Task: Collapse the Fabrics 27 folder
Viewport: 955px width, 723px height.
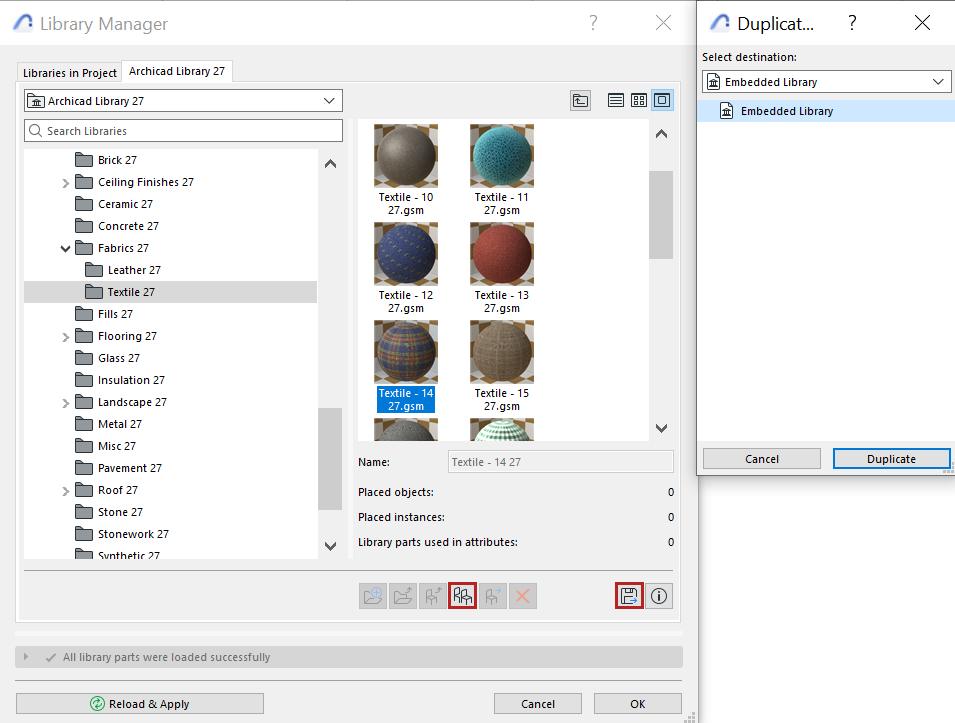Action: coord(65,247)
